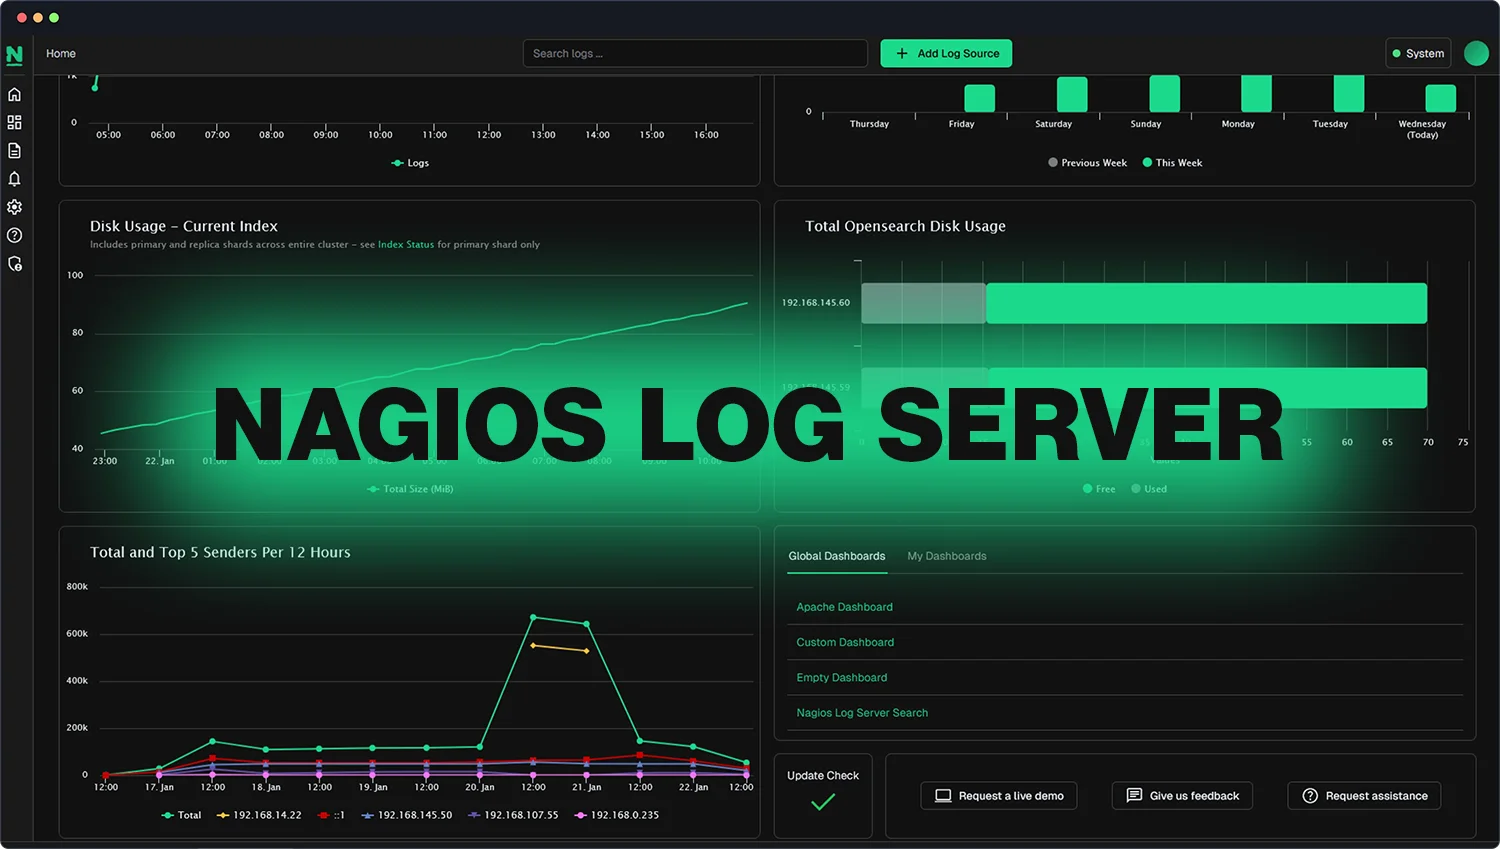This screenshot has height=849, width=1500.
Task: Open the Alerts bell icon
Action: pos(14,179)
